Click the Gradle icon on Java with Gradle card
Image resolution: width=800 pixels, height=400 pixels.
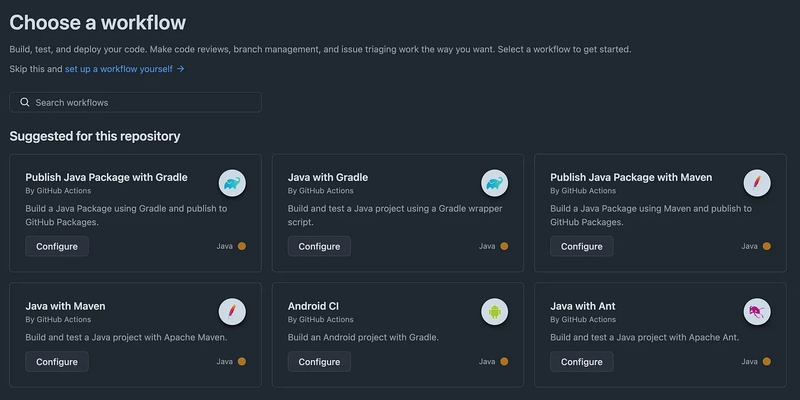pyautogui.click(x=494, y=183)
